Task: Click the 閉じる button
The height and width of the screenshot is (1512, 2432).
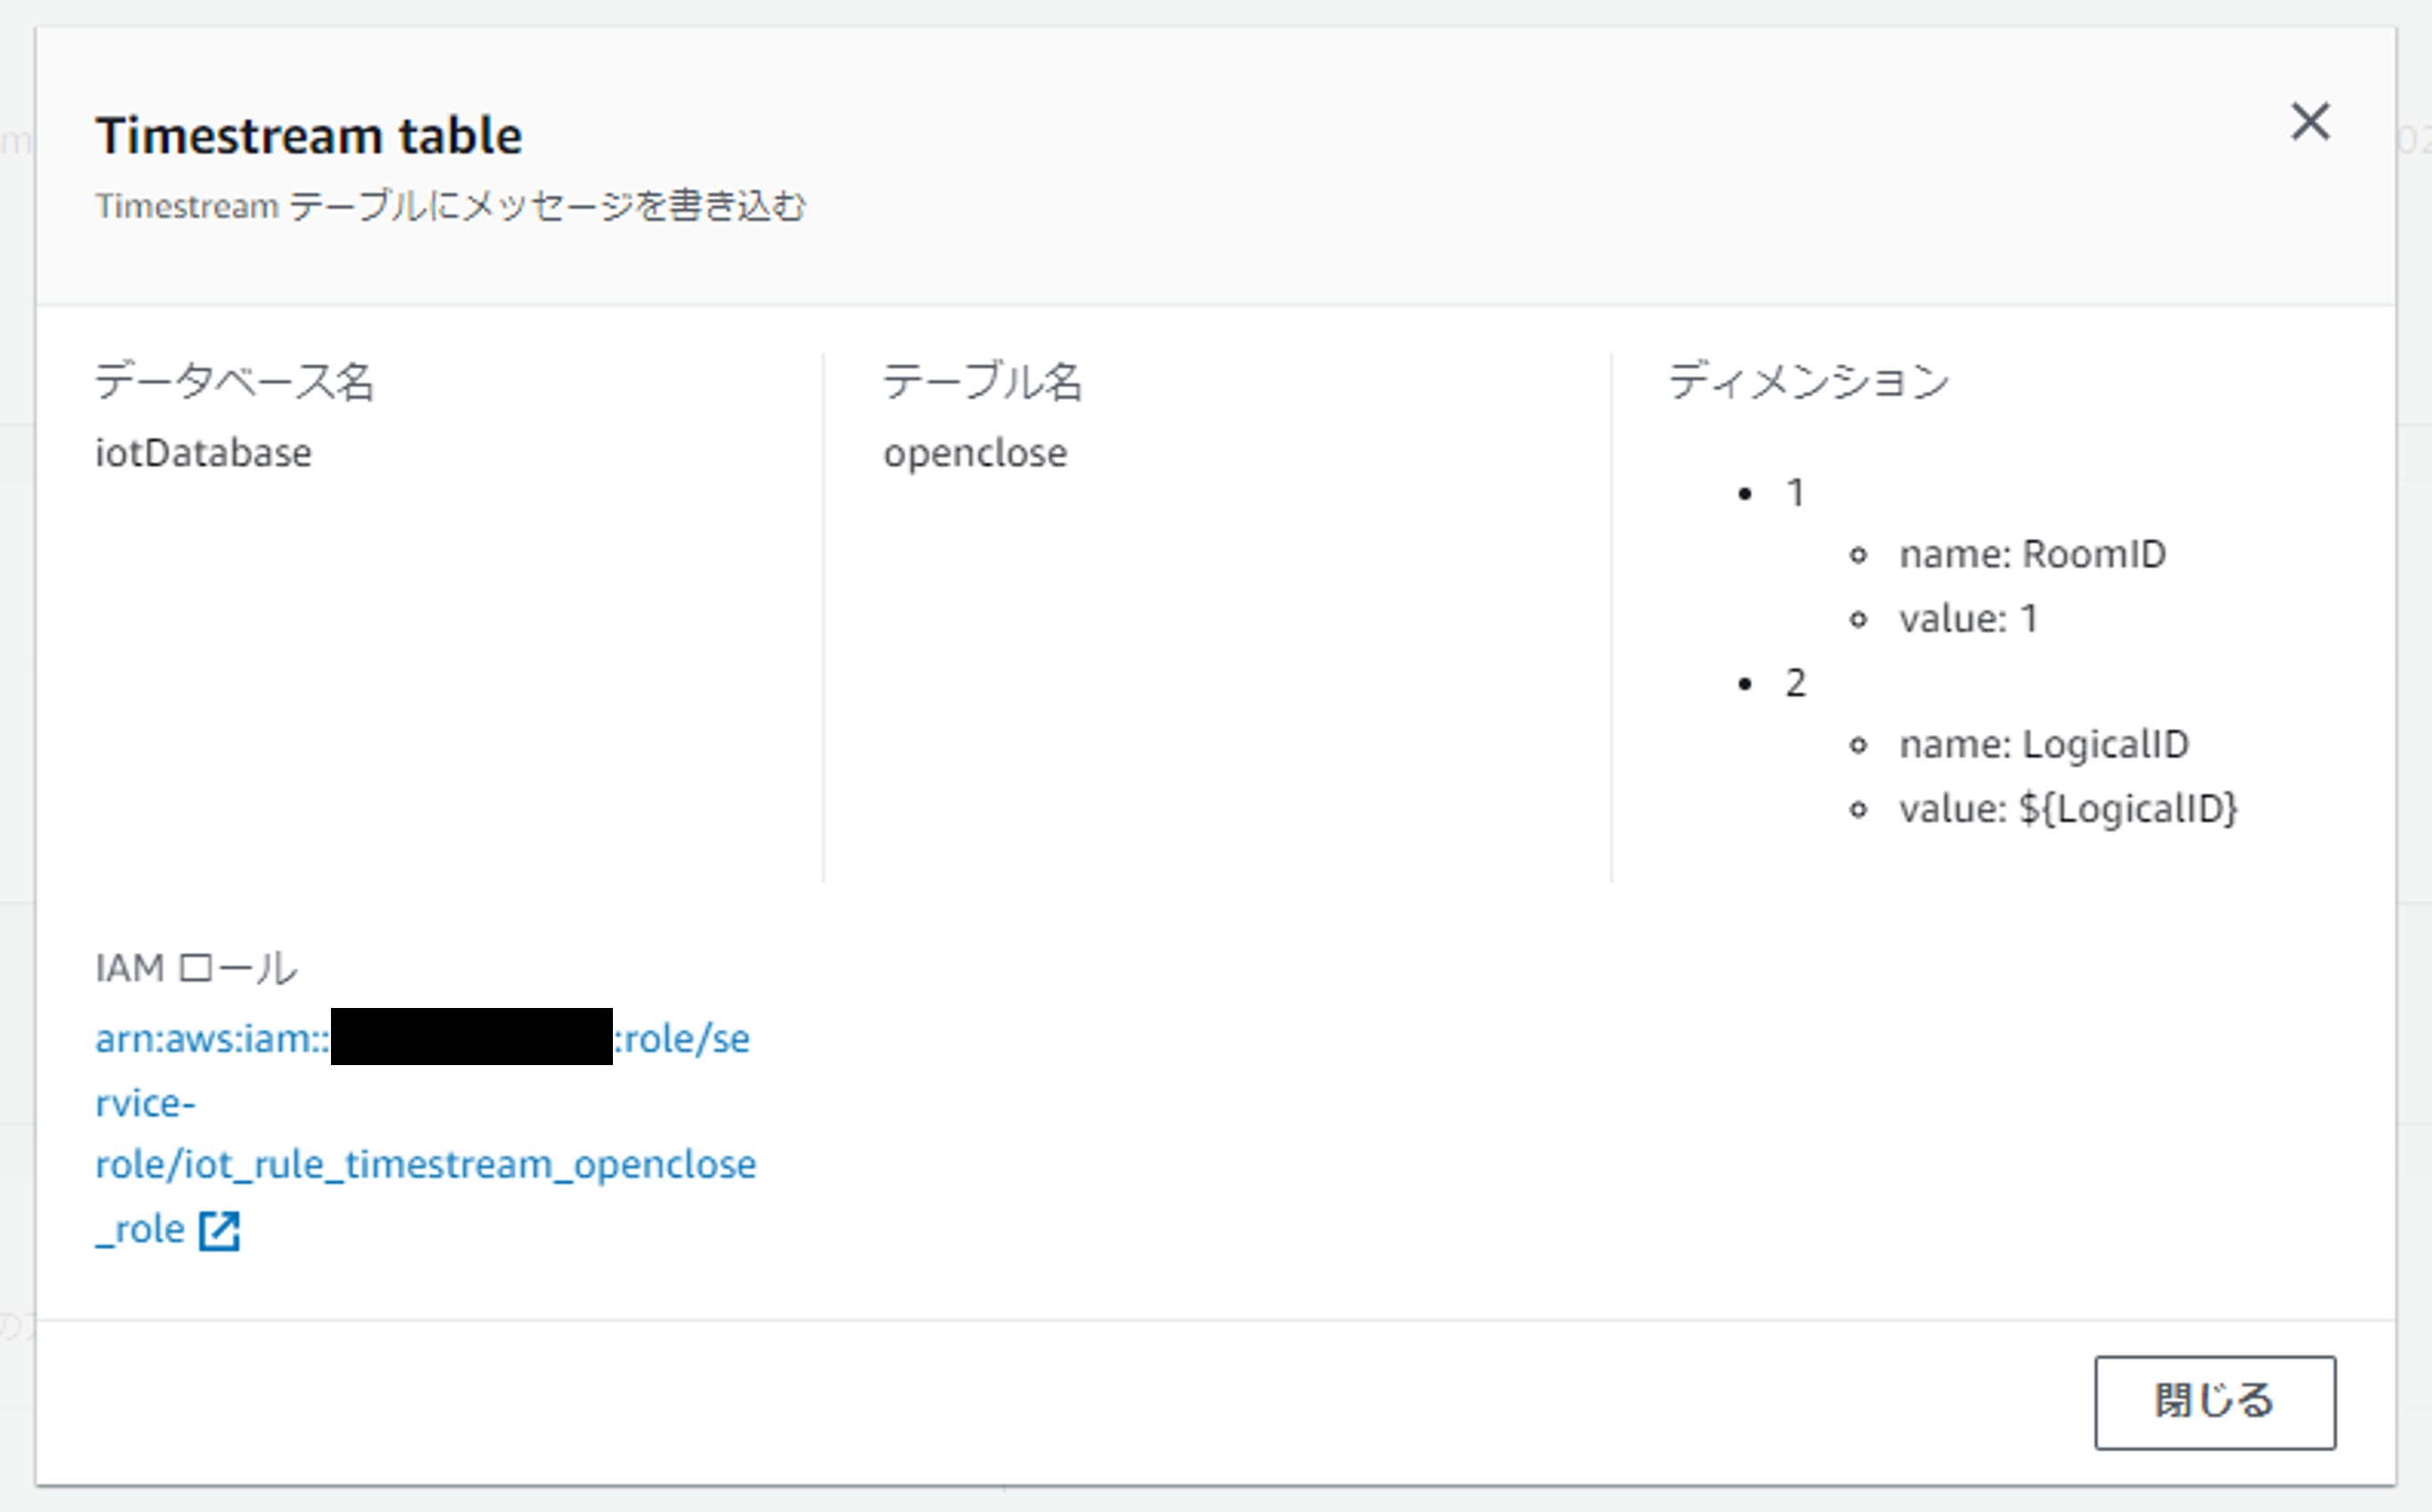Action: coord(2214,1401)
